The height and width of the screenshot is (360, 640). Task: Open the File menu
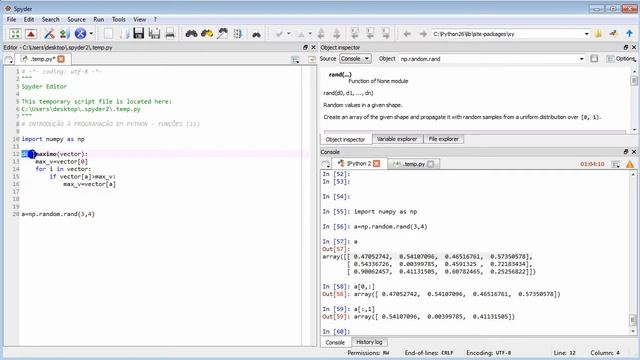coord(11,19)
